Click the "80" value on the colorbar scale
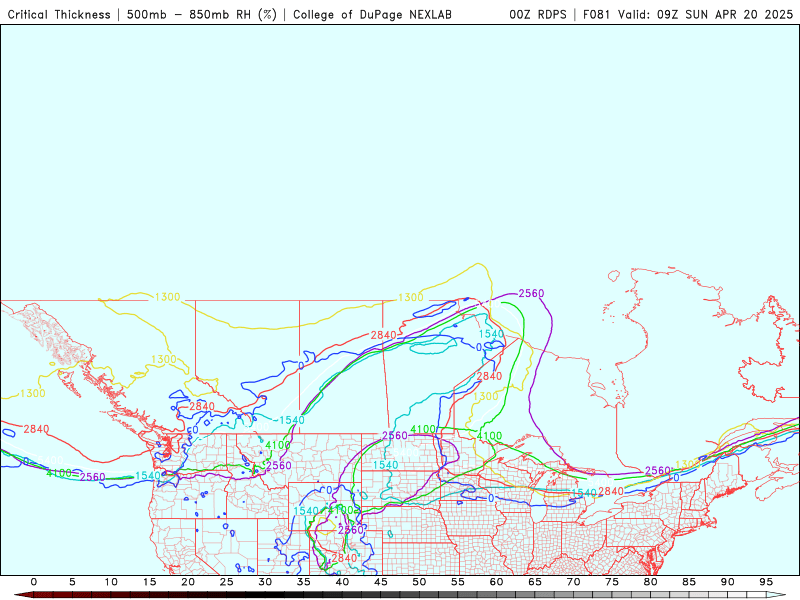 tap(651, 582)
